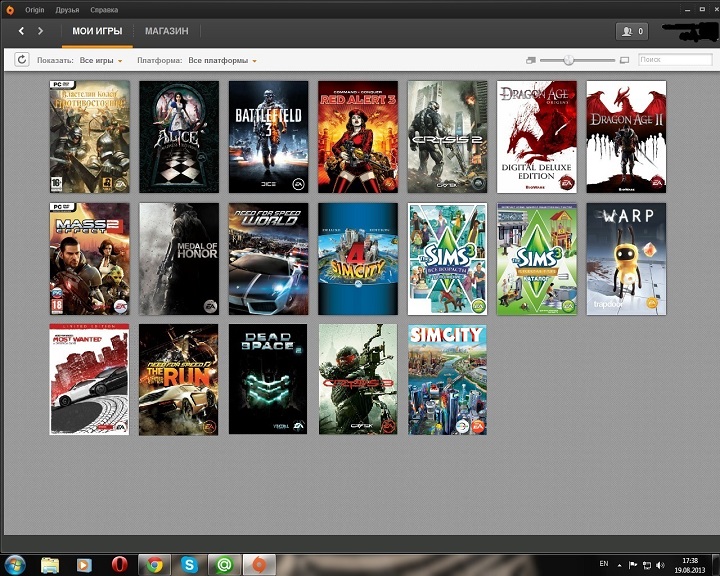Expand the Все игры filter dropdown
Image resolution: width=720 pixels, height=576 pixels.
[x=101, y=60]
